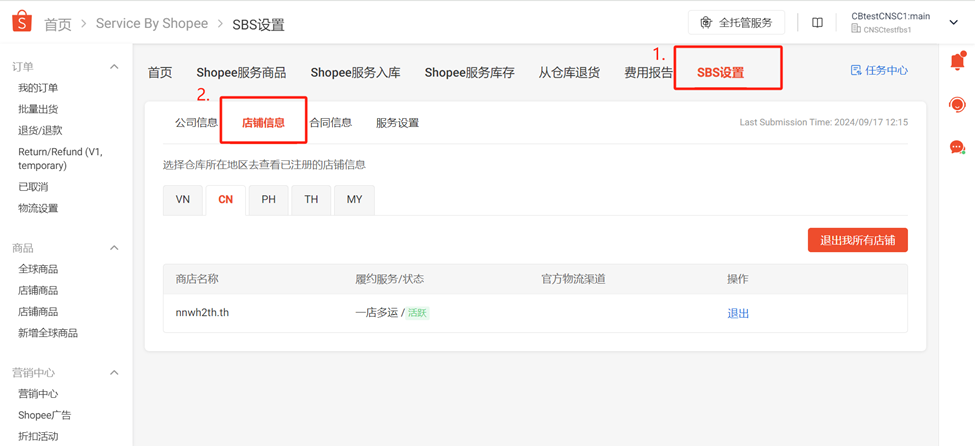This screenshot has width=975, height=446.
Task: Switch to the SBS设置 tab
Action: coord(720,73)
